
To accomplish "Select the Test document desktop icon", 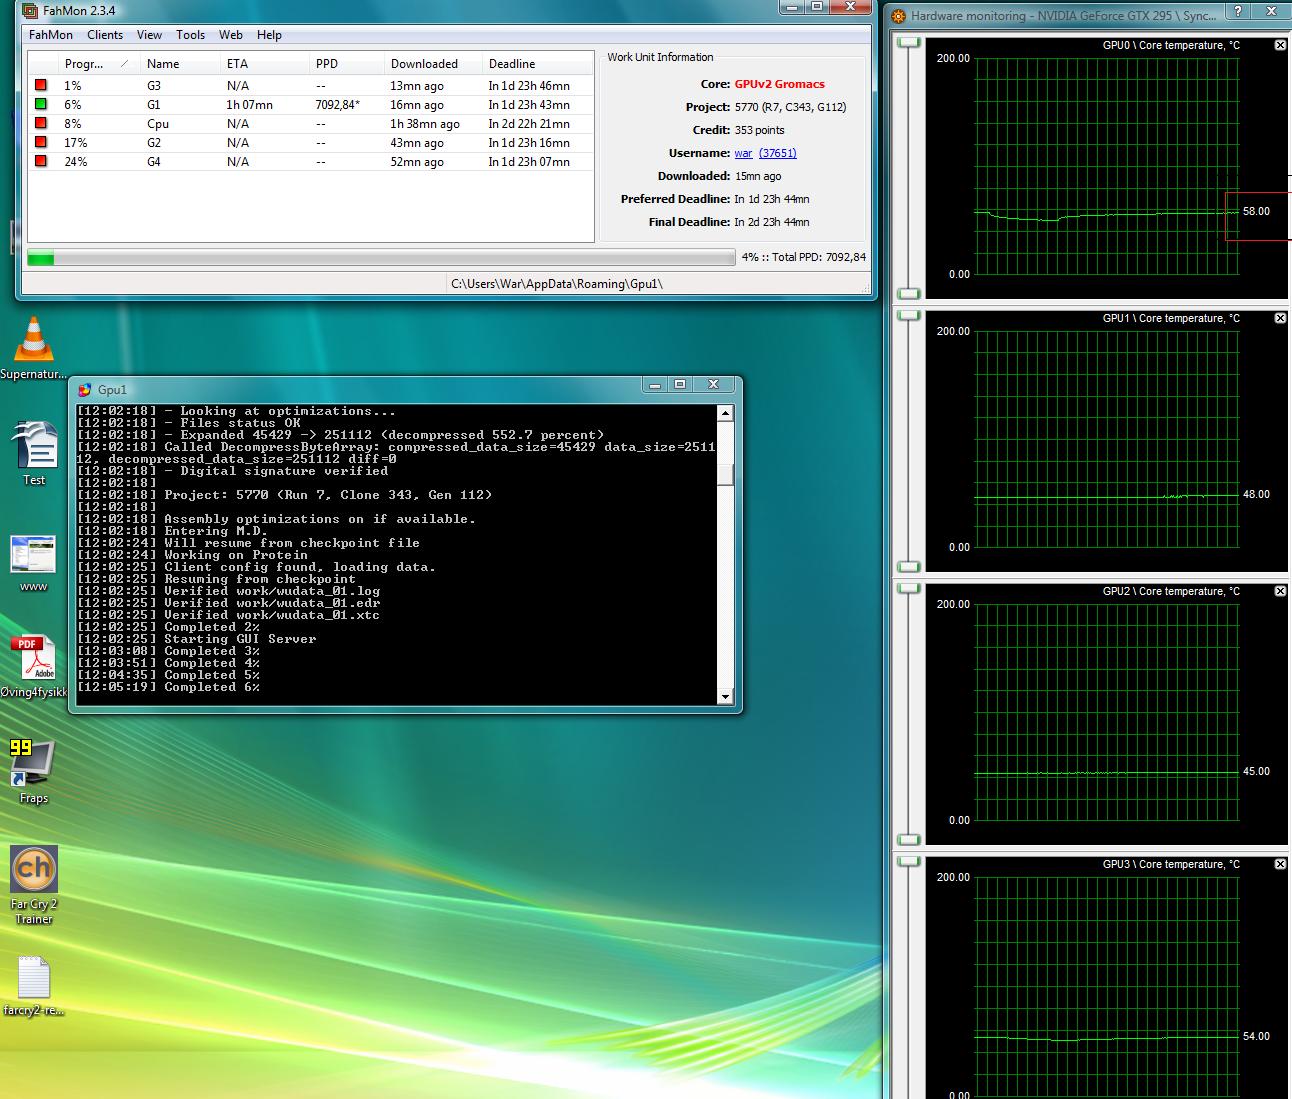I will pos(34,454).
